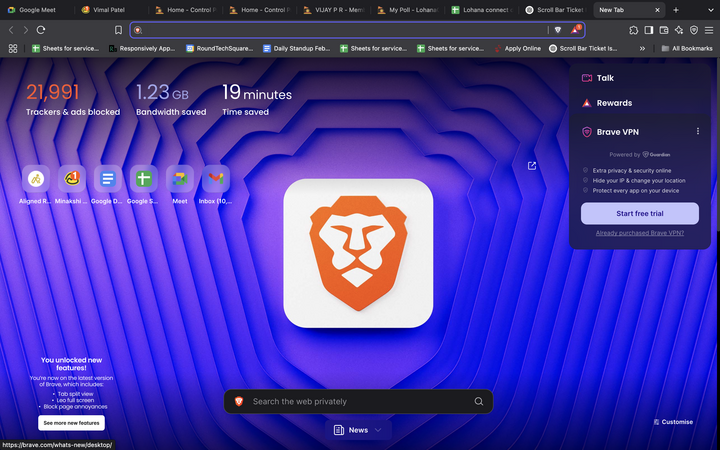Open the Brave Rewards icon in the address bar
720x450 pixels.
[575, 30]
